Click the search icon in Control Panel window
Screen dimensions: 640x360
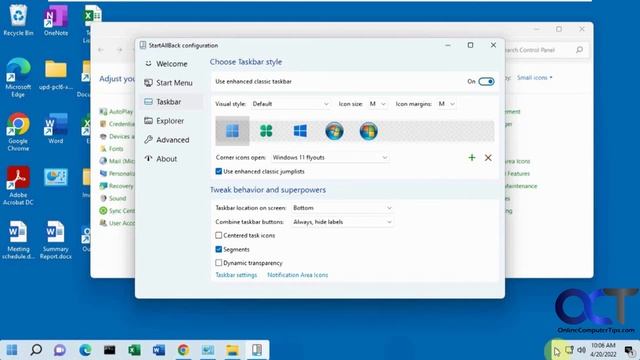(x=579, y=50)
